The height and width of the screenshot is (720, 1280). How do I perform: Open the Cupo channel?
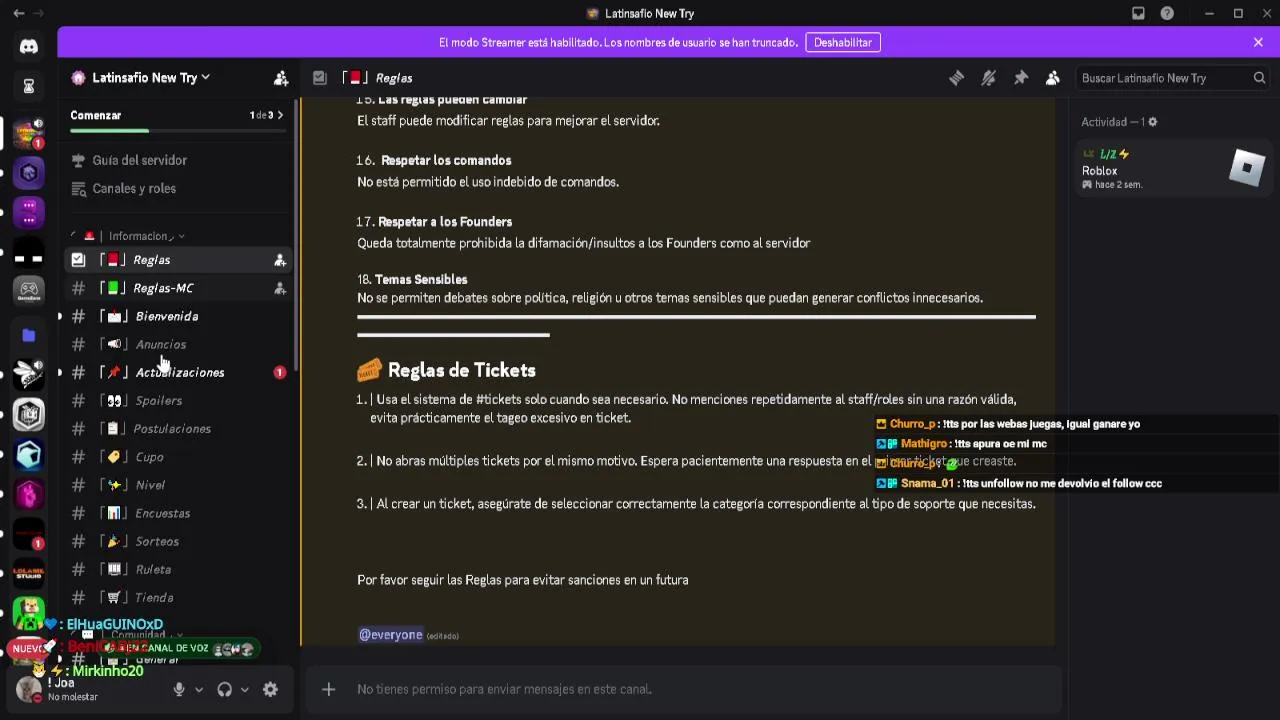point(178,457)
